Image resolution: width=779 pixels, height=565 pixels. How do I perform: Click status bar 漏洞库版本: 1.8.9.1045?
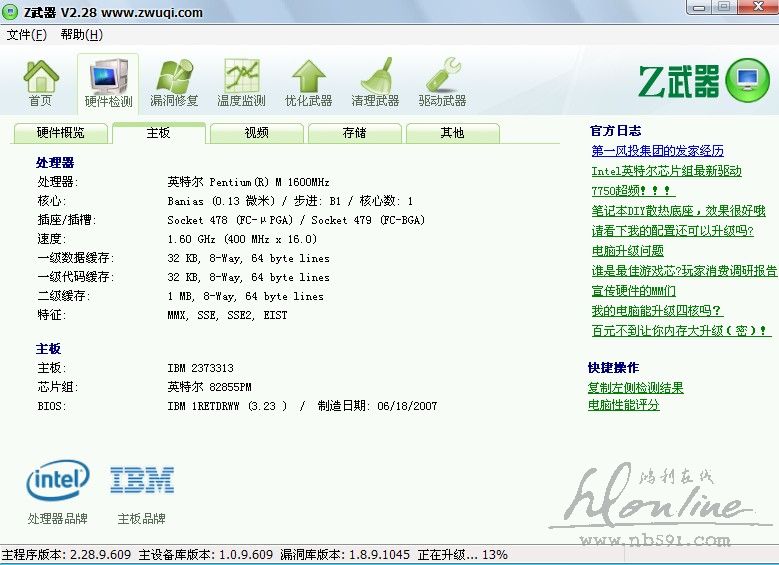click(345, 555)
